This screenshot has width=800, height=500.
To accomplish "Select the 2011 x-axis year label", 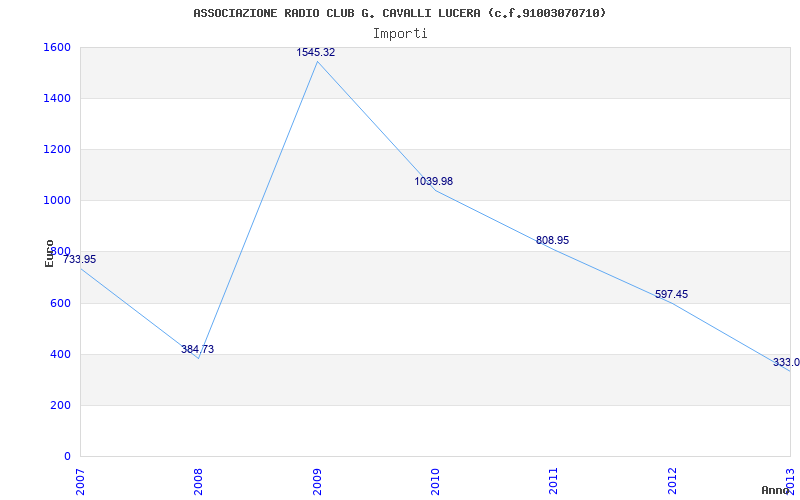I will point(554,481).
